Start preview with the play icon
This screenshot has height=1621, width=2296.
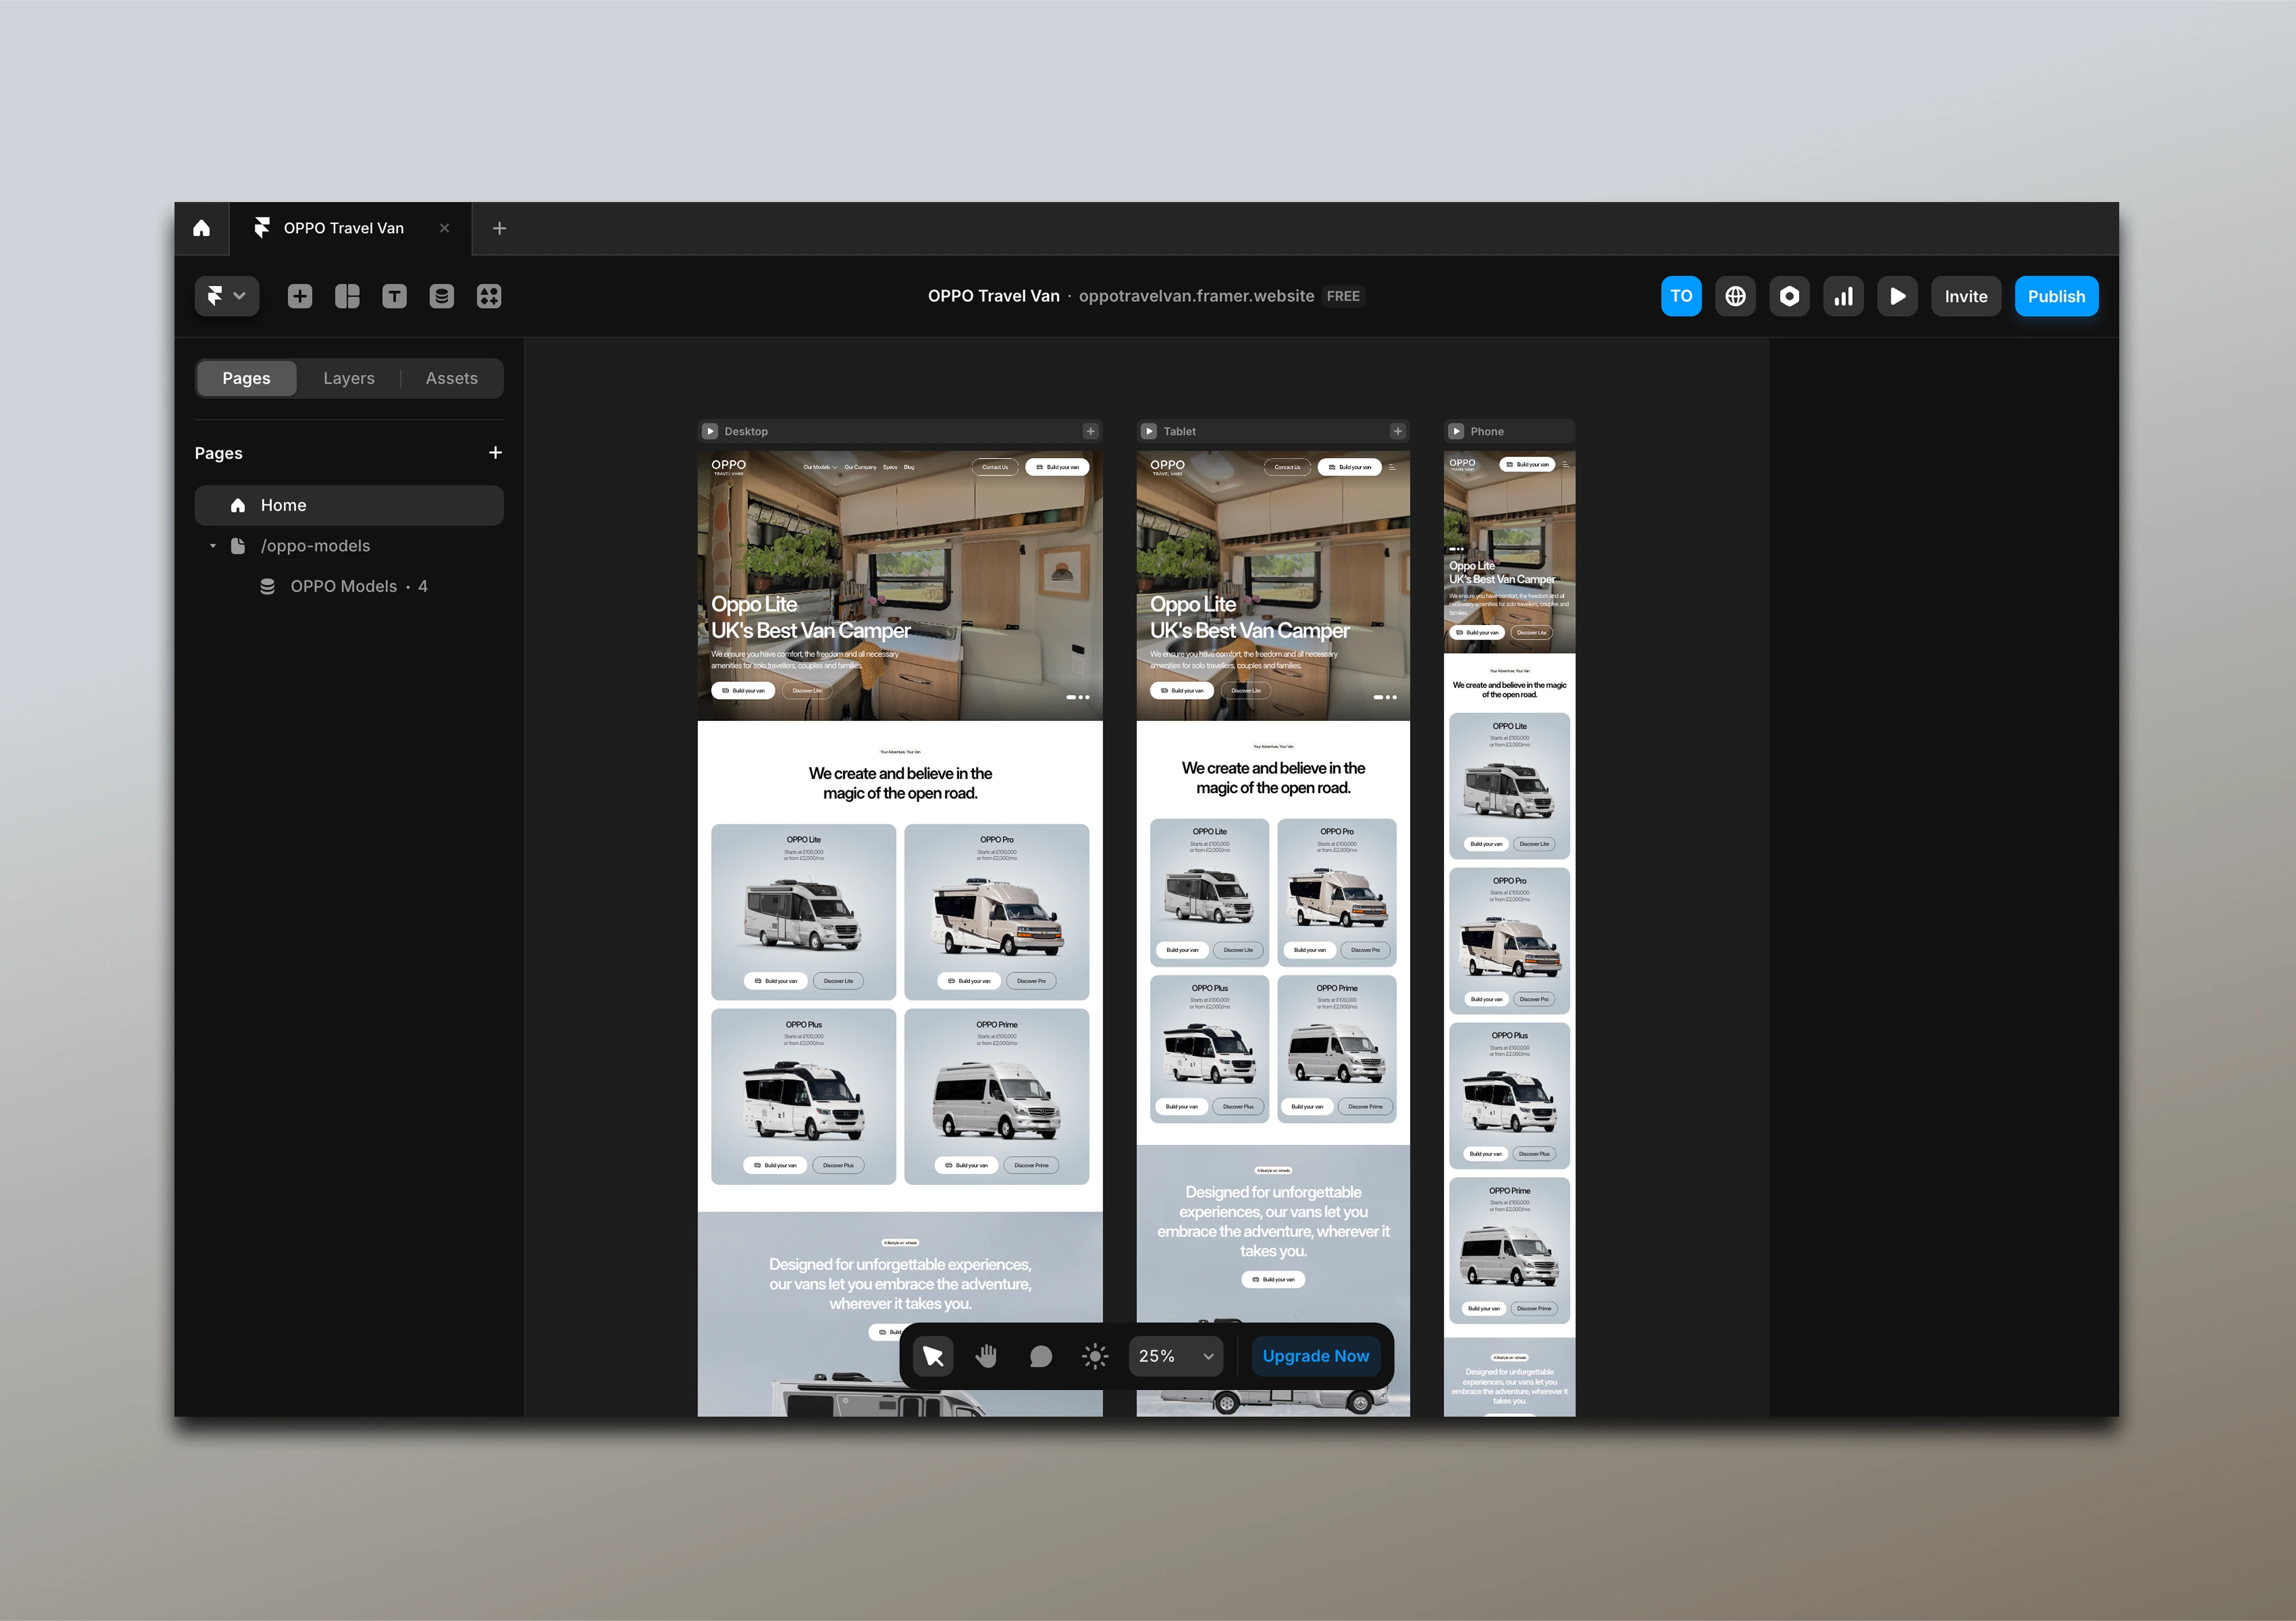1897,296
